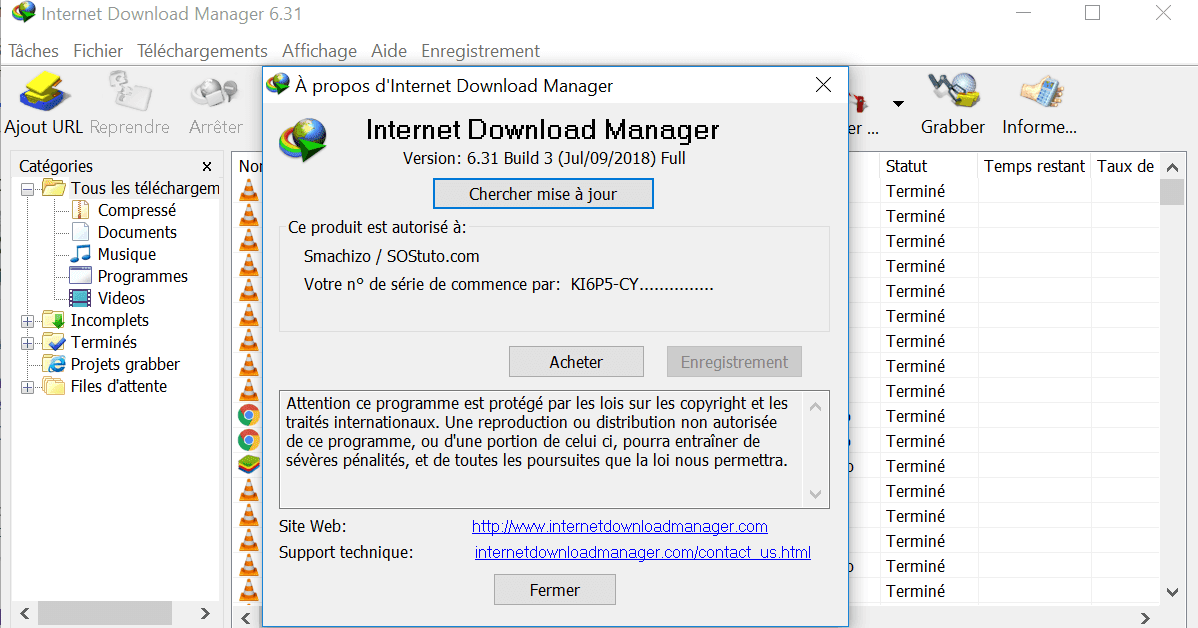Open the Affichage menu

(319, 51)
